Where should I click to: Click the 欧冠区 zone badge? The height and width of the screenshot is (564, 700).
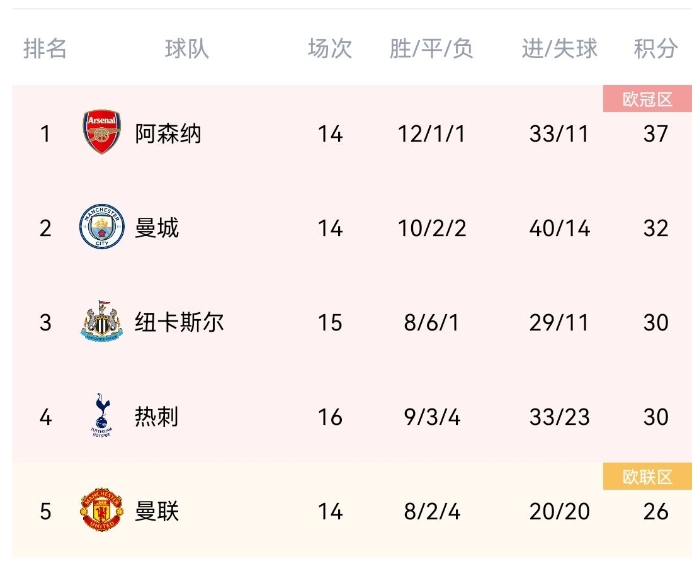click(647, 99)
